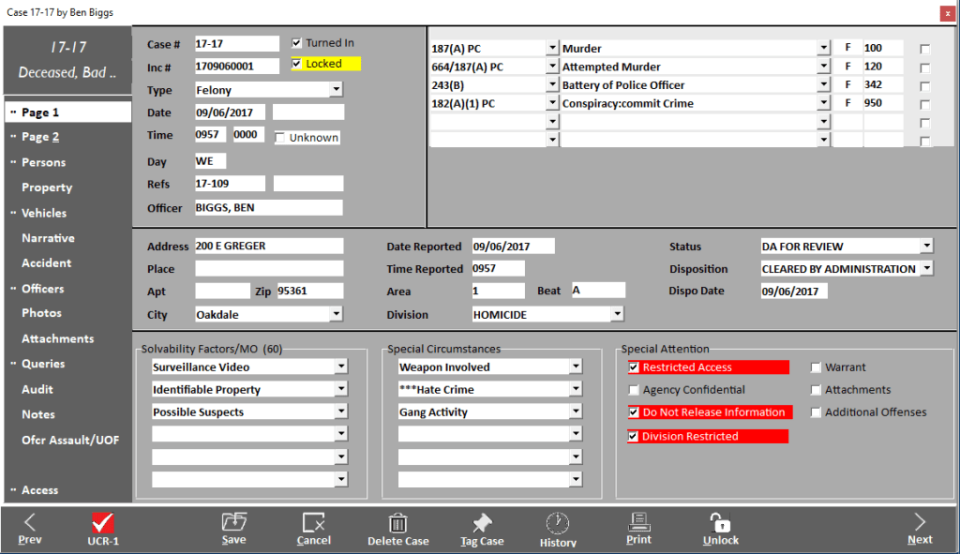Screen dimensions: 960x554
Task: Open the Persons section
Action: (x=43, y=162)
